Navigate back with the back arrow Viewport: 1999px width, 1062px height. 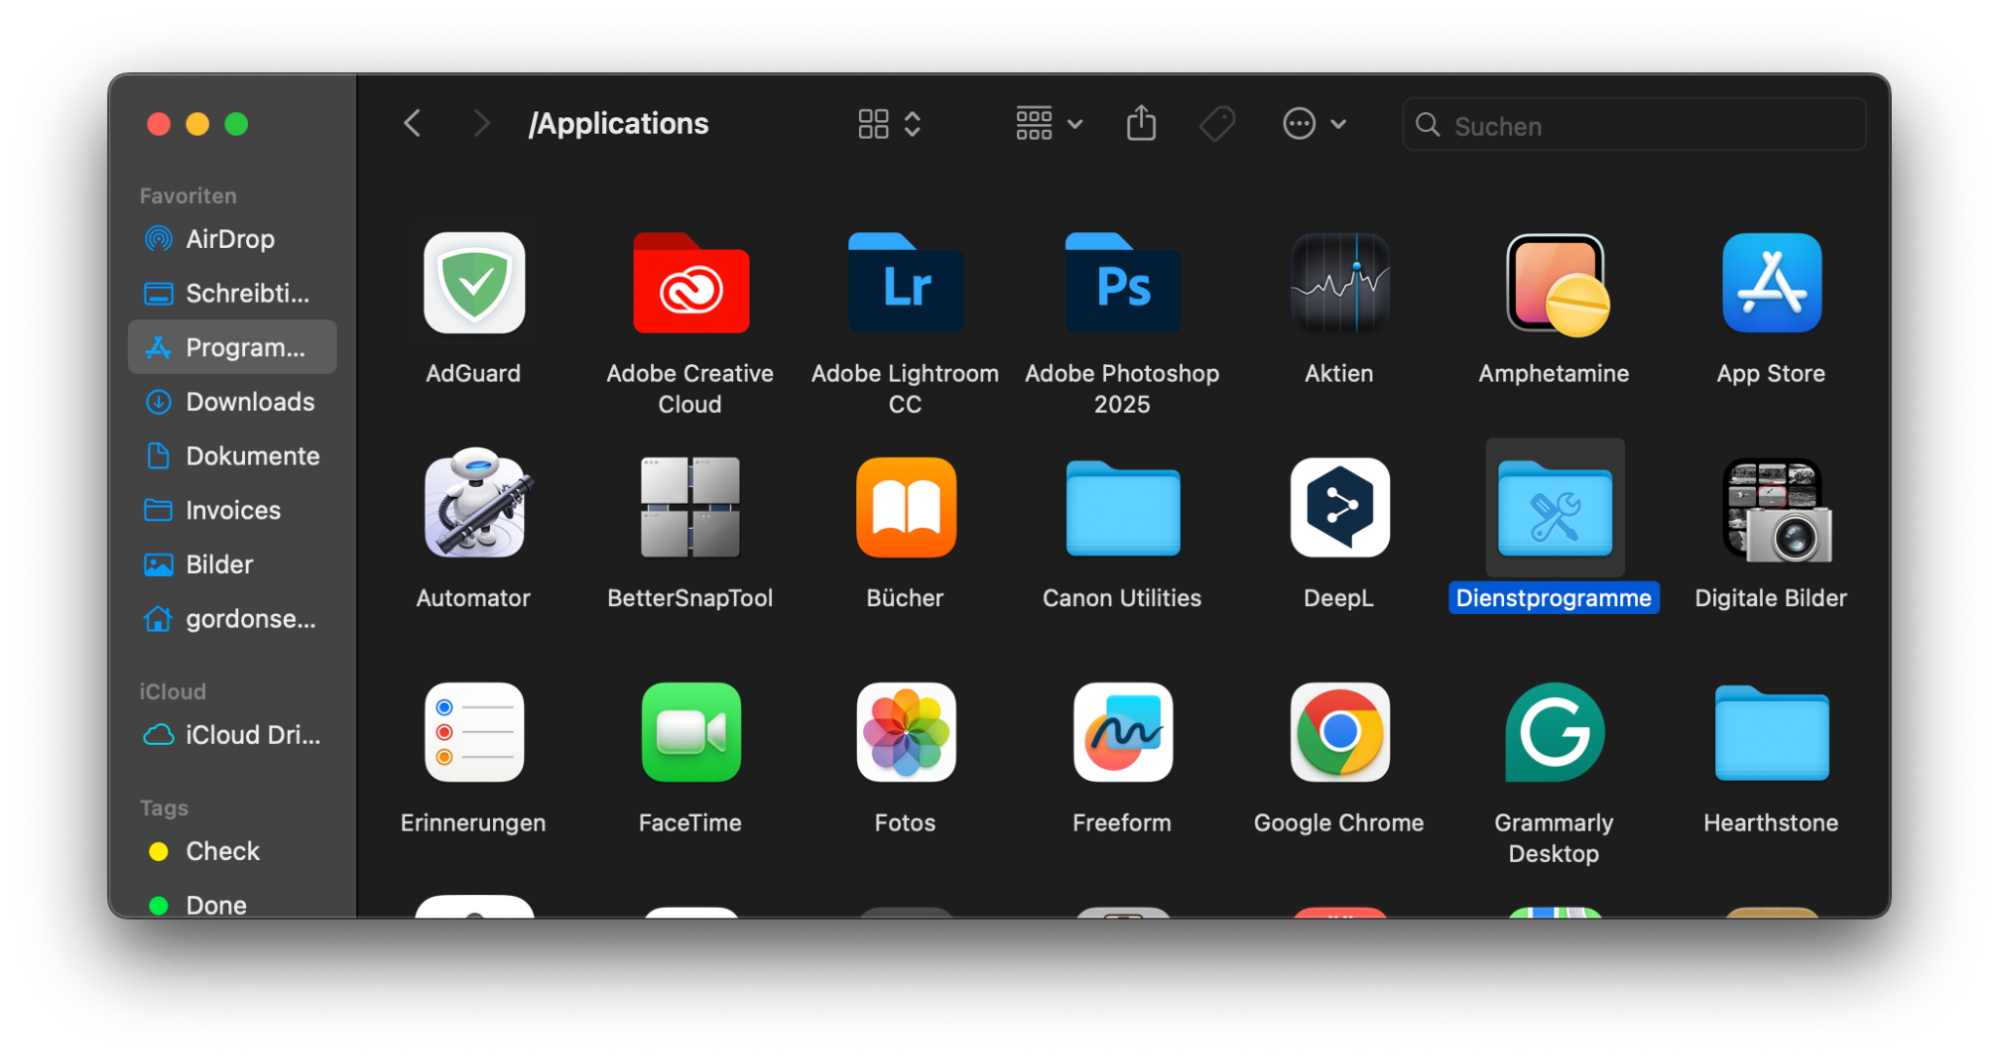(412, 122)
